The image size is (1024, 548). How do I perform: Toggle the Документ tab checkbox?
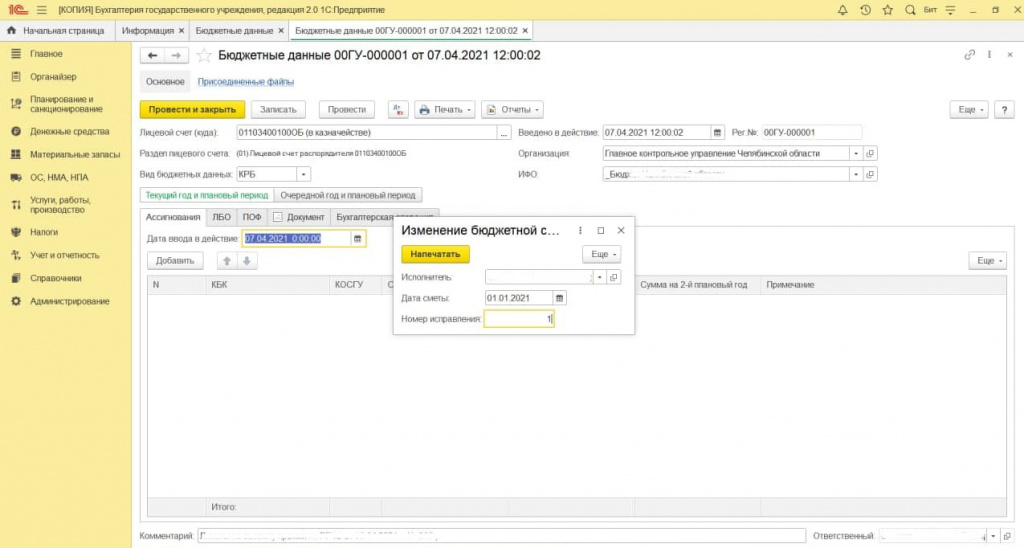pos(278,217)
